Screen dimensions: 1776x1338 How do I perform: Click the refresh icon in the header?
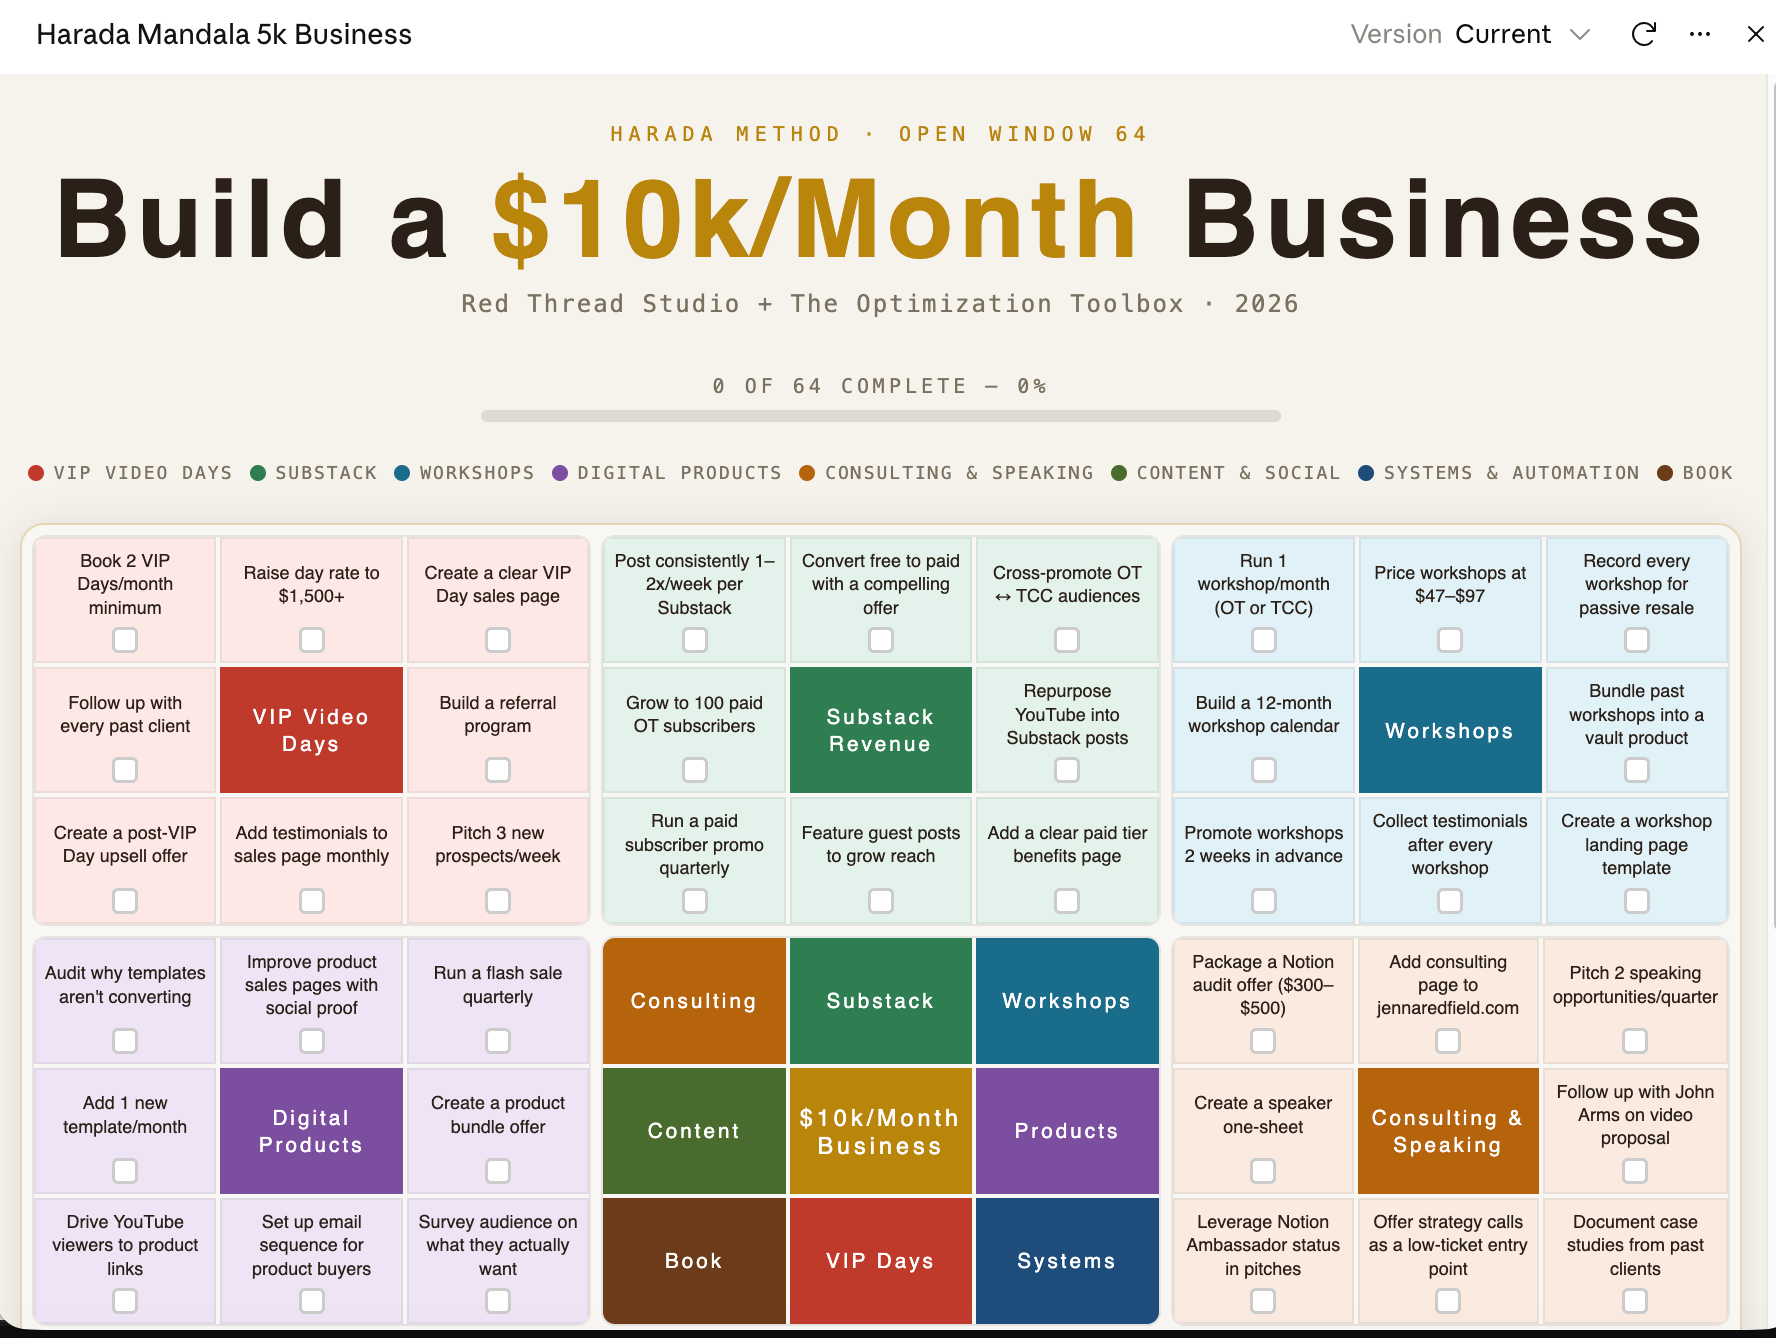(x=1643, y=34)
